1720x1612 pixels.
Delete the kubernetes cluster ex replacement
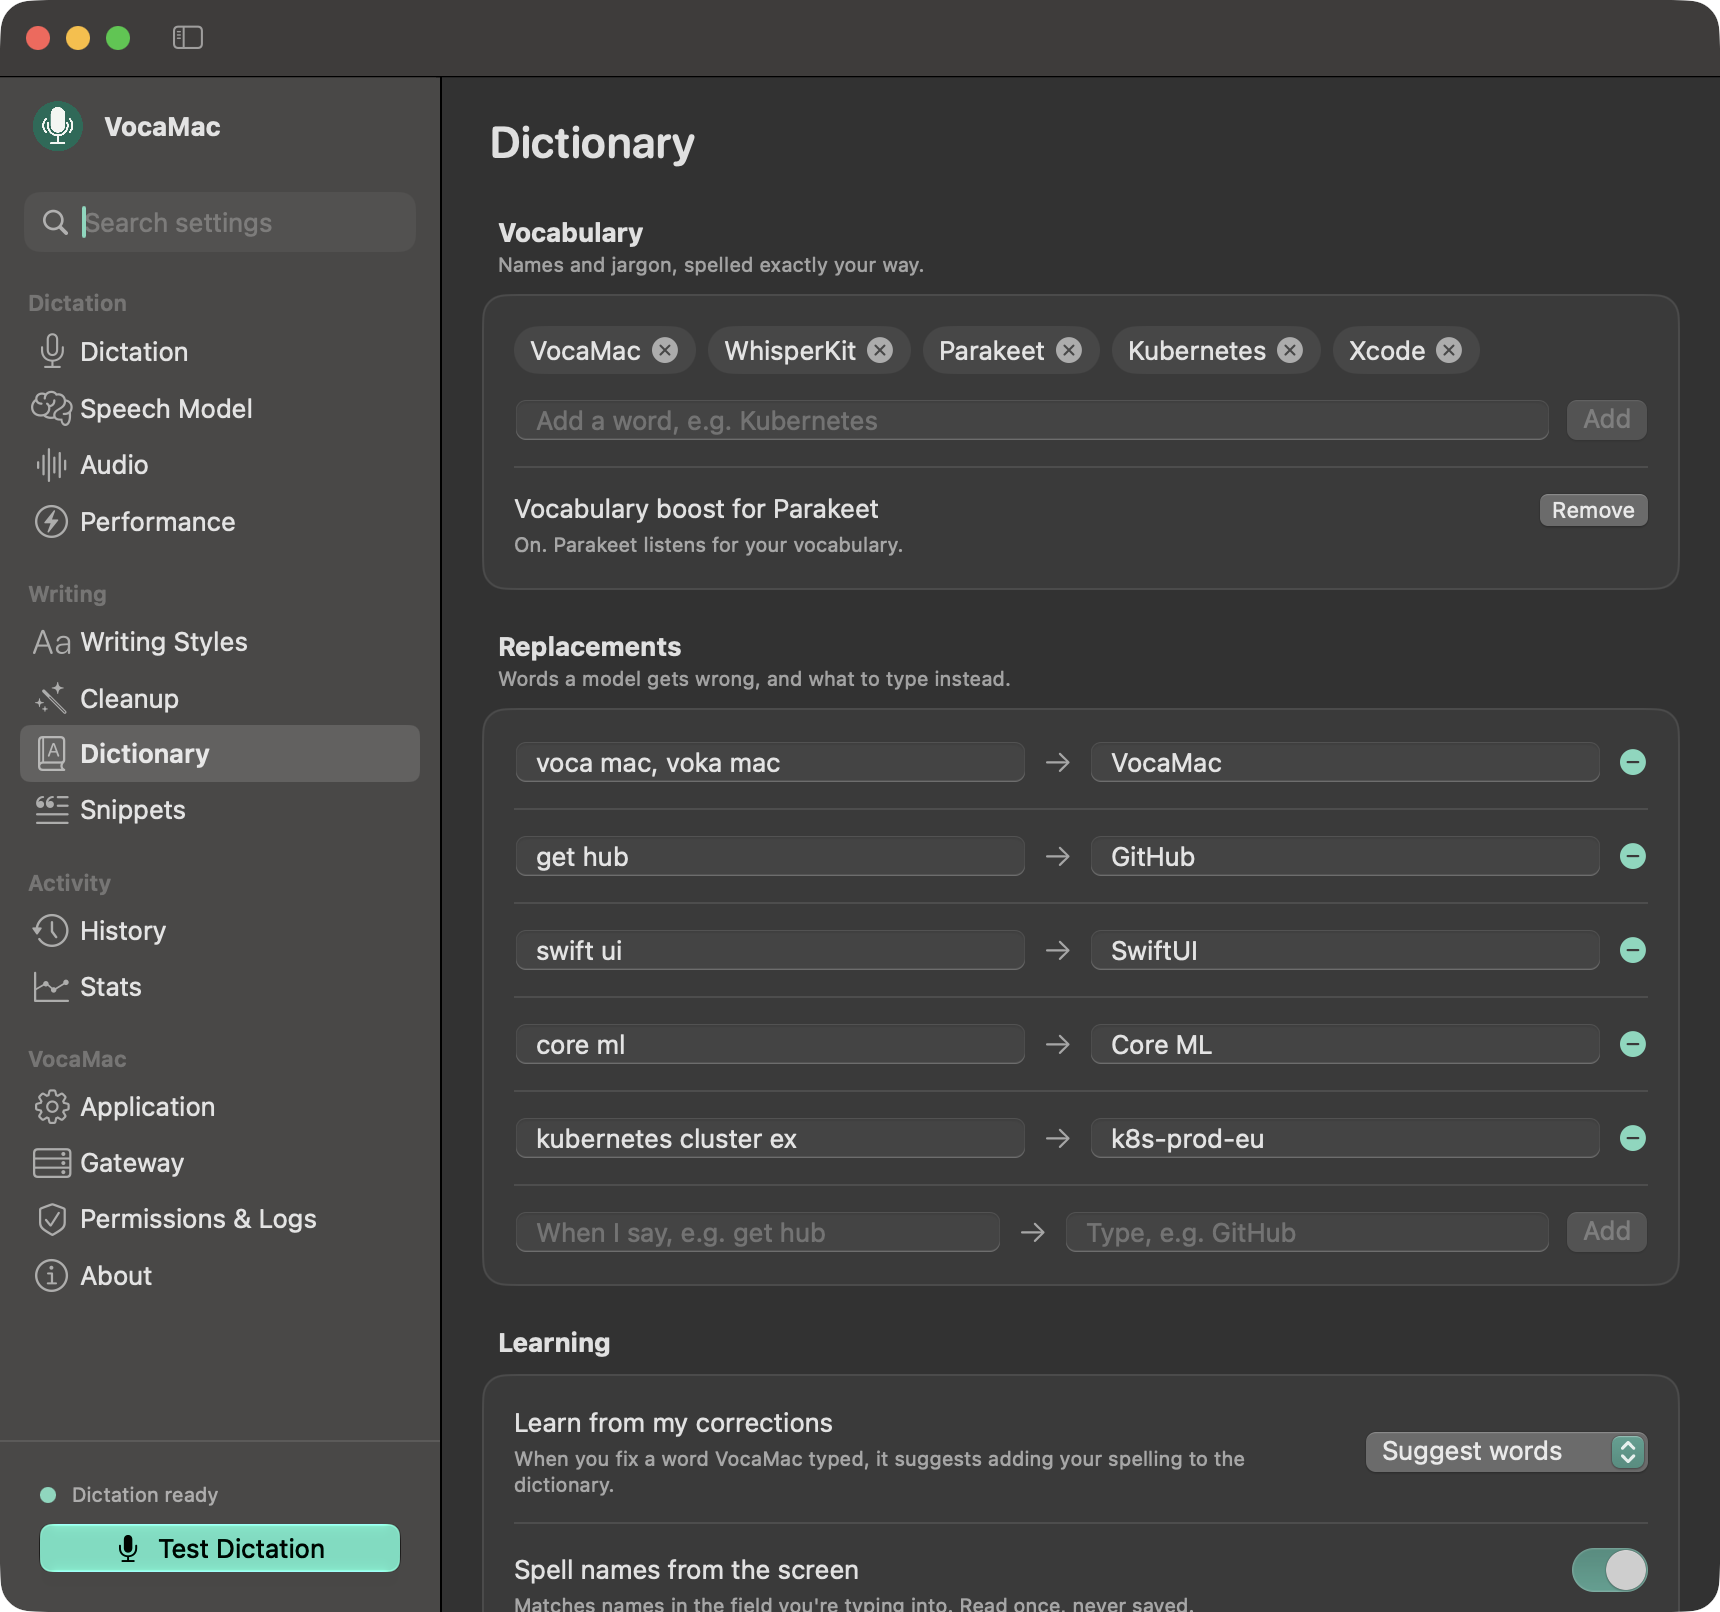tap(1633, 1139)
